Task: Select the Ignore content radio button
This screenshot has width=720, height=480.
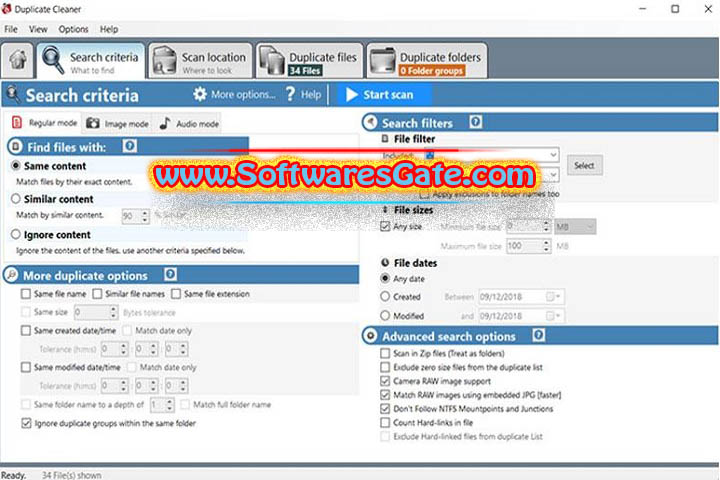Action: tap(16, 234)
